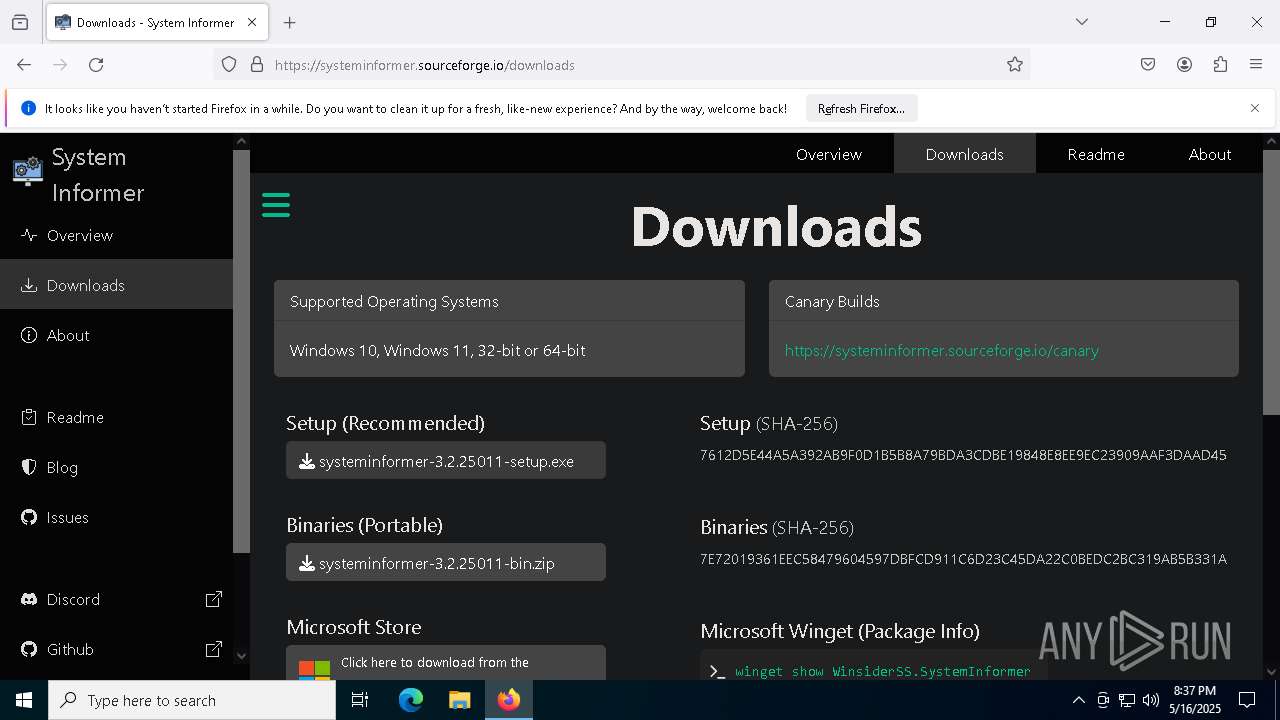Open the volume speaker tray icon

(x=1151, y=700)
